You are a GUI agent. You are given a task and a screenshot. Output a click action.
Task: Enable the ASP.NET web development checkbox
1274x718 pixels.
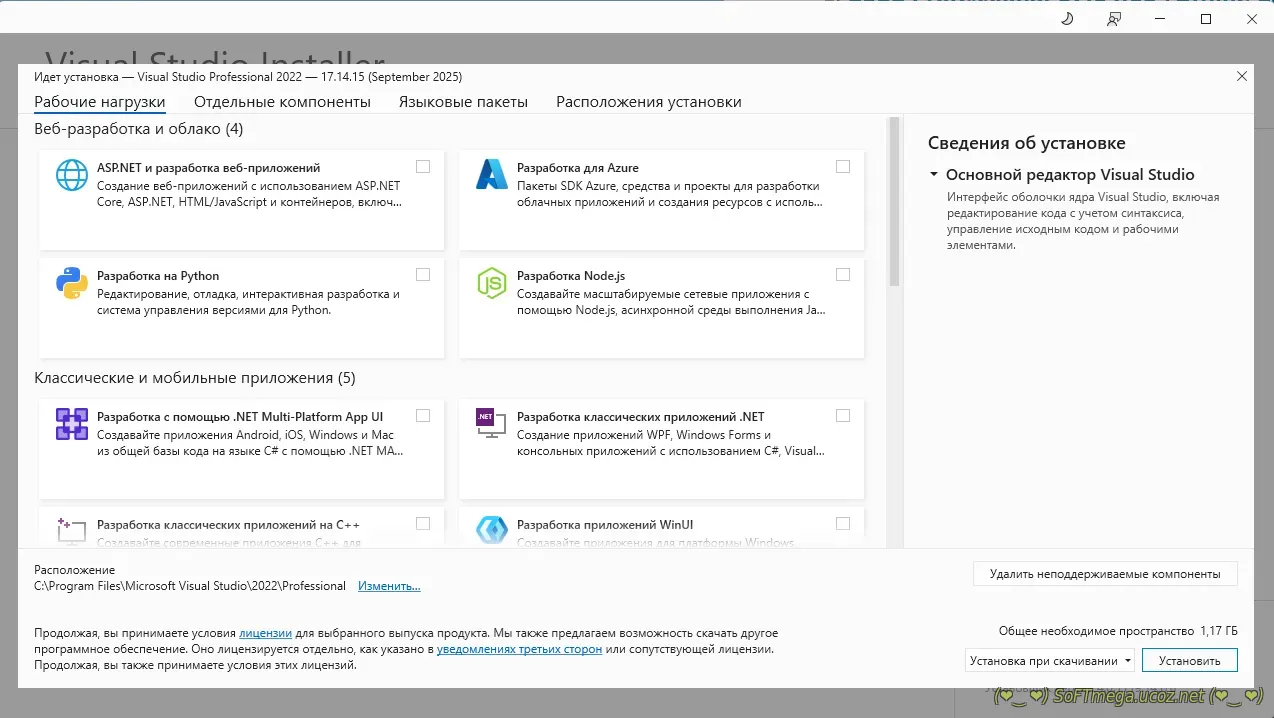(x=423, y=167)
